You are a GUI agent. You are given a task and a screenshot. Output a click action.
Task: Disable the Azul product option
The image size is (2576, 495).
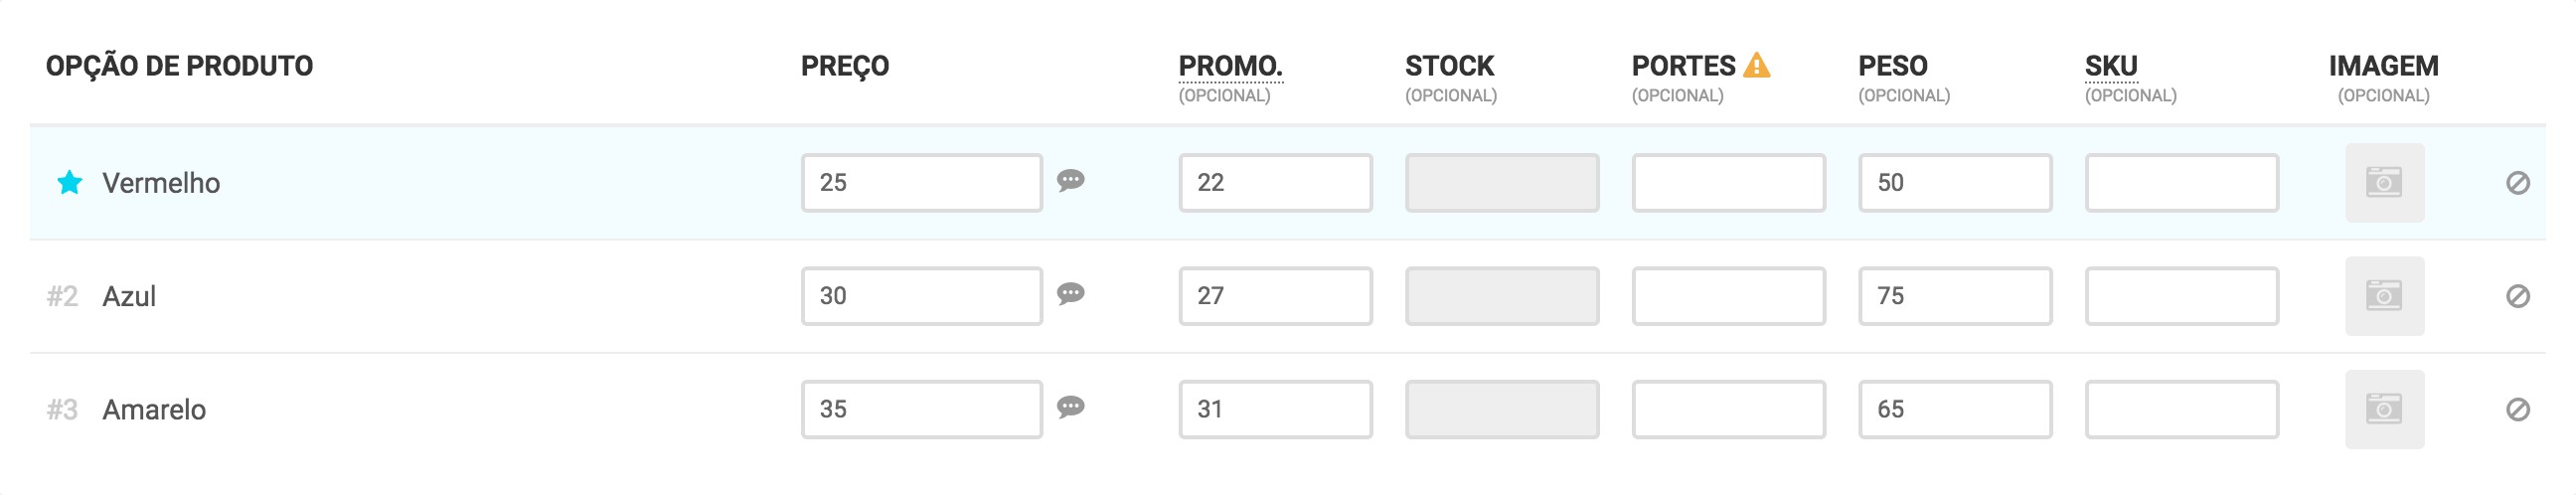coord(2517,296)
